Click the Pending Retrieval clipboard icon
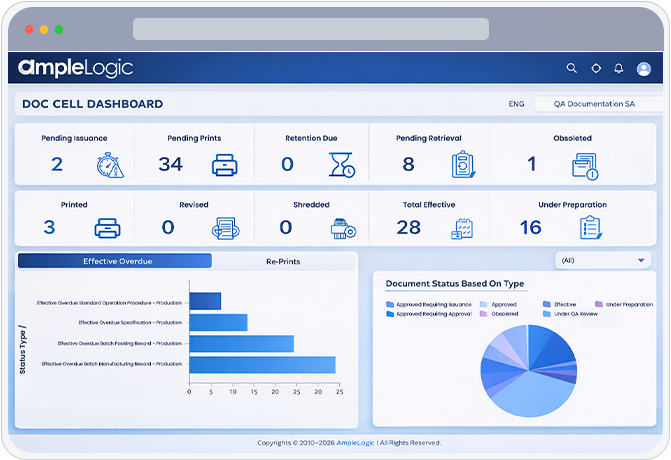 461,165
